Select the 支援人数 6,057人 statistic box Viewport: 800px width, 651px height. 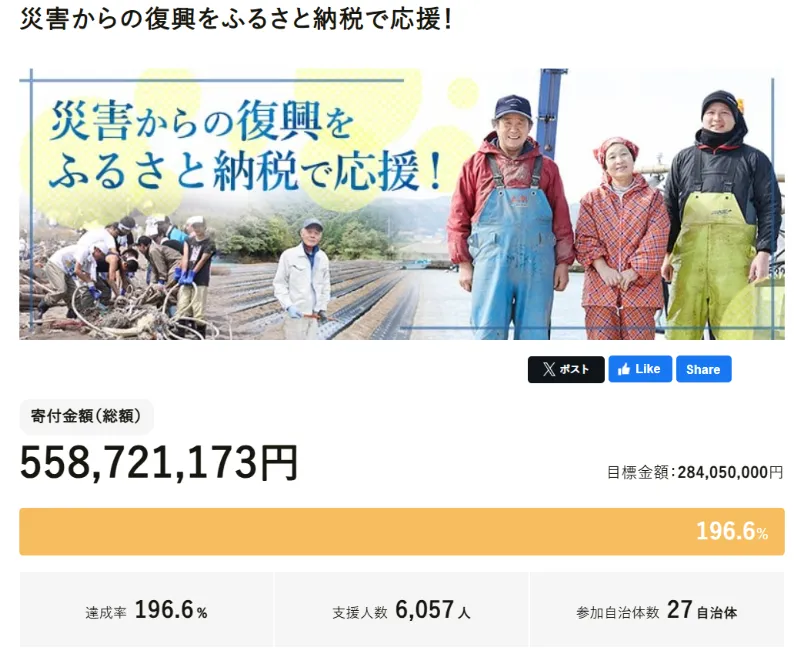[x=402, y=610]
